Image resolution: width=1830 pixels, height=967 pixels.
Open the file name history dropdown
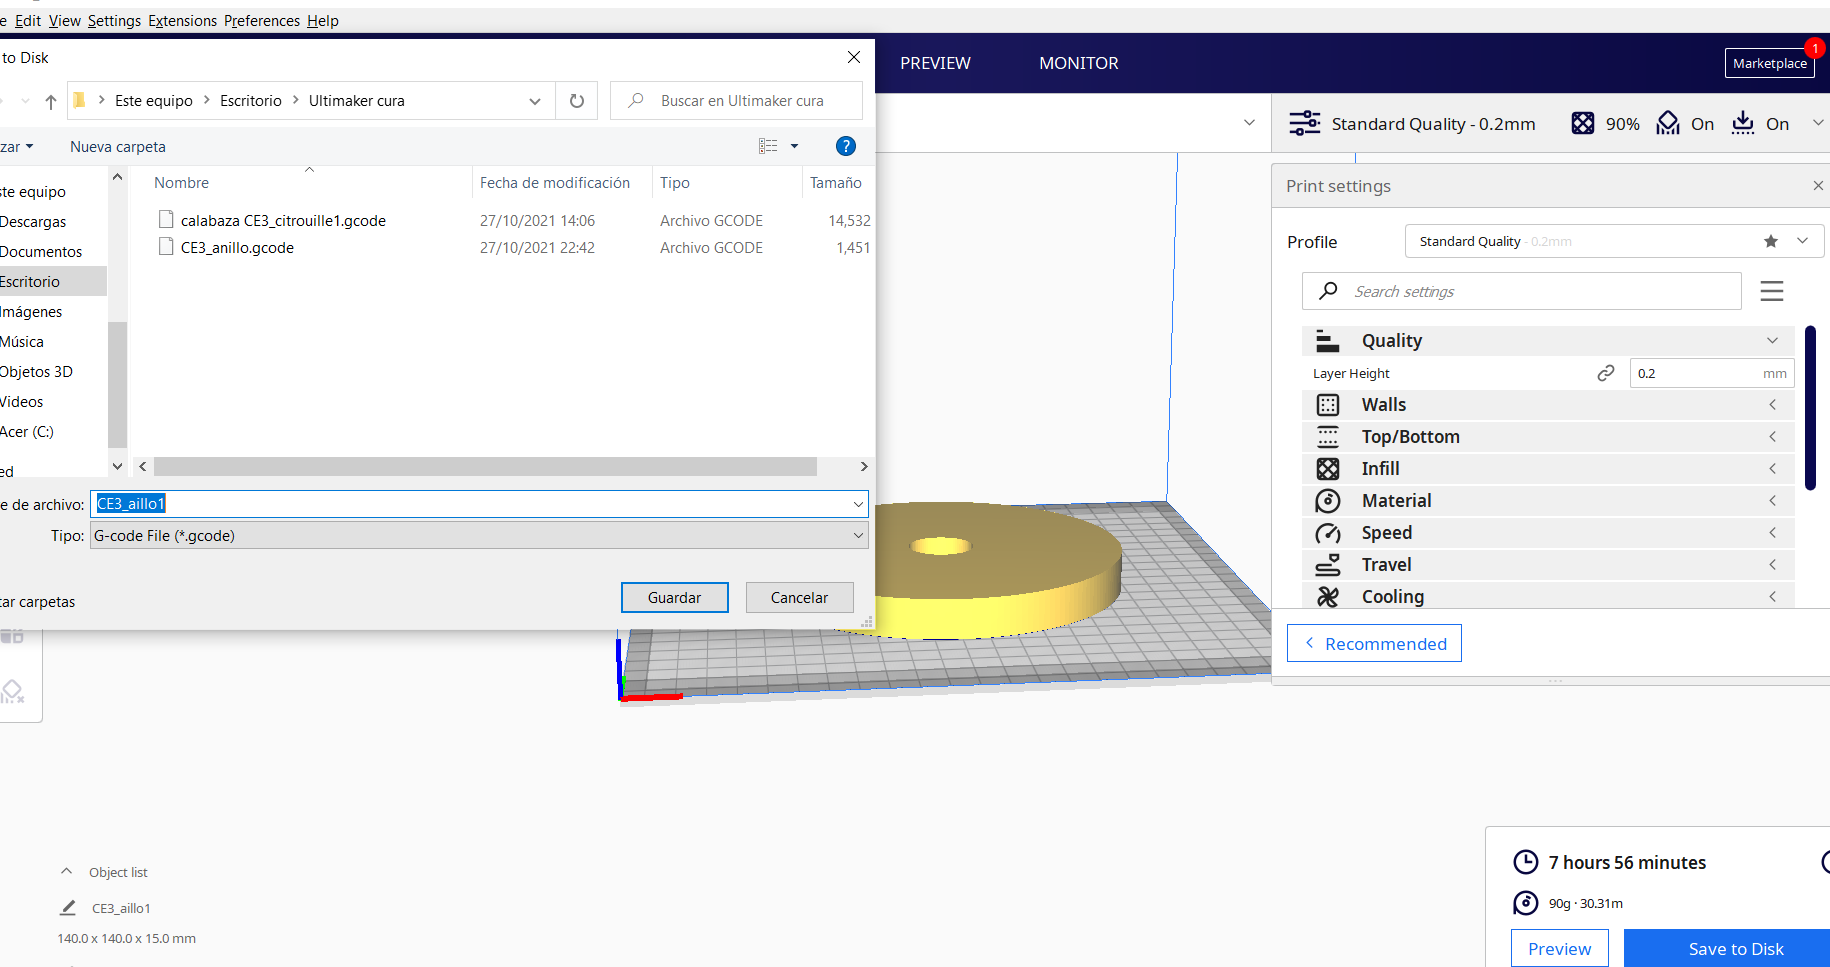858,504
